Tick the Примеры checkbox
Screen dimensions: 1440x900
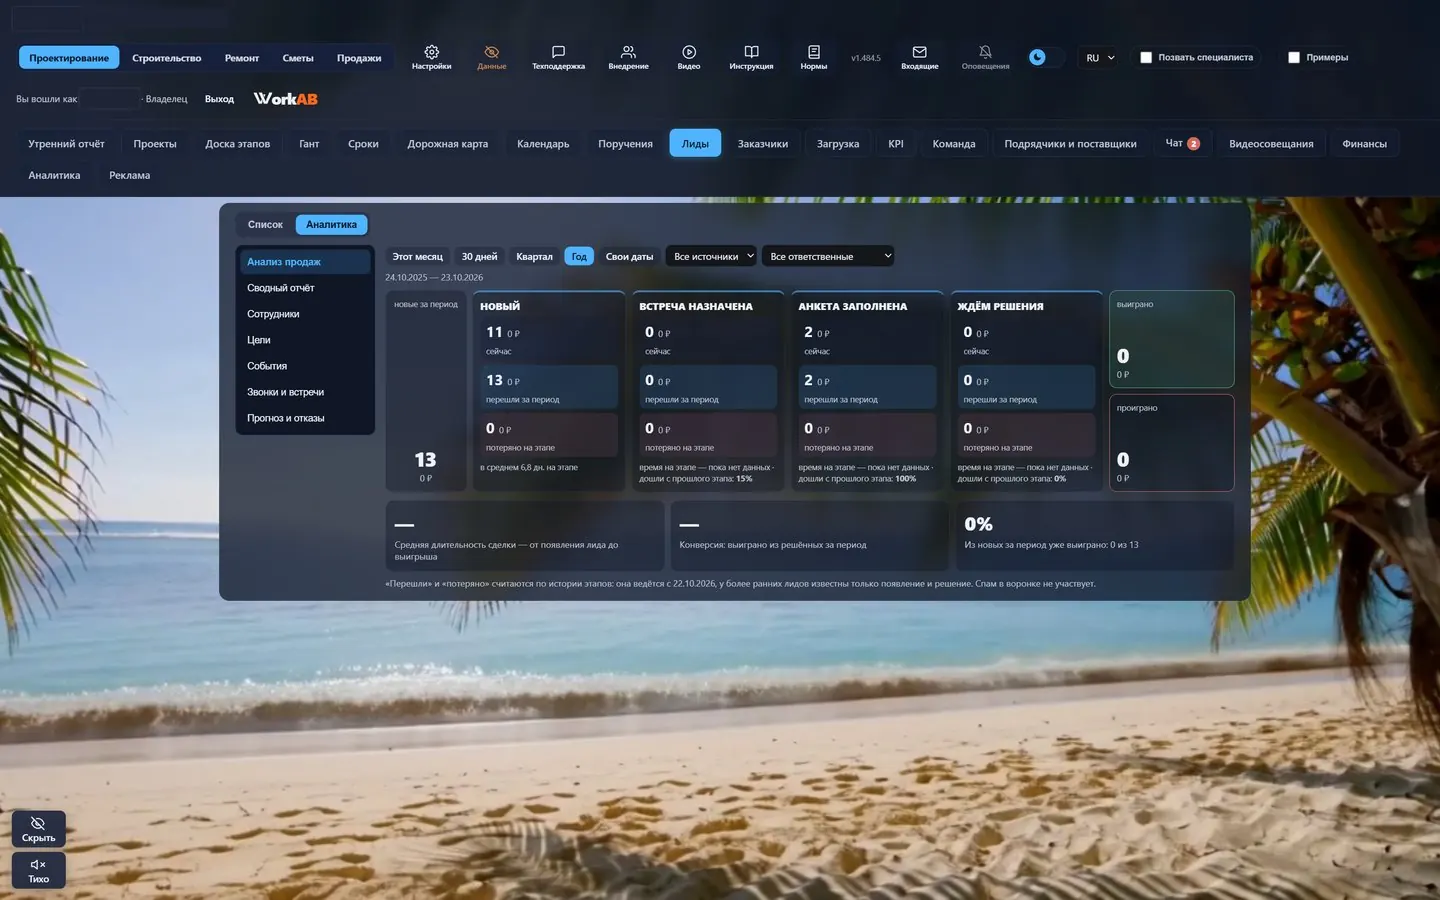pyautogui.click(x=1294, y=57)
